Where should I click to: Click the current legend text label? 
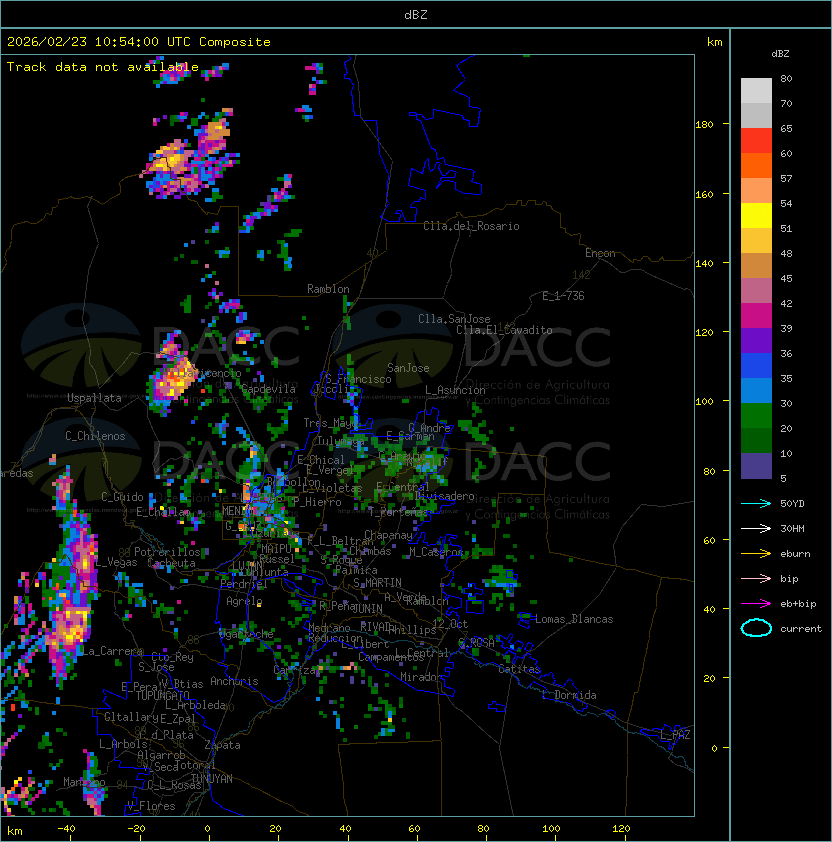click(801, 629)
